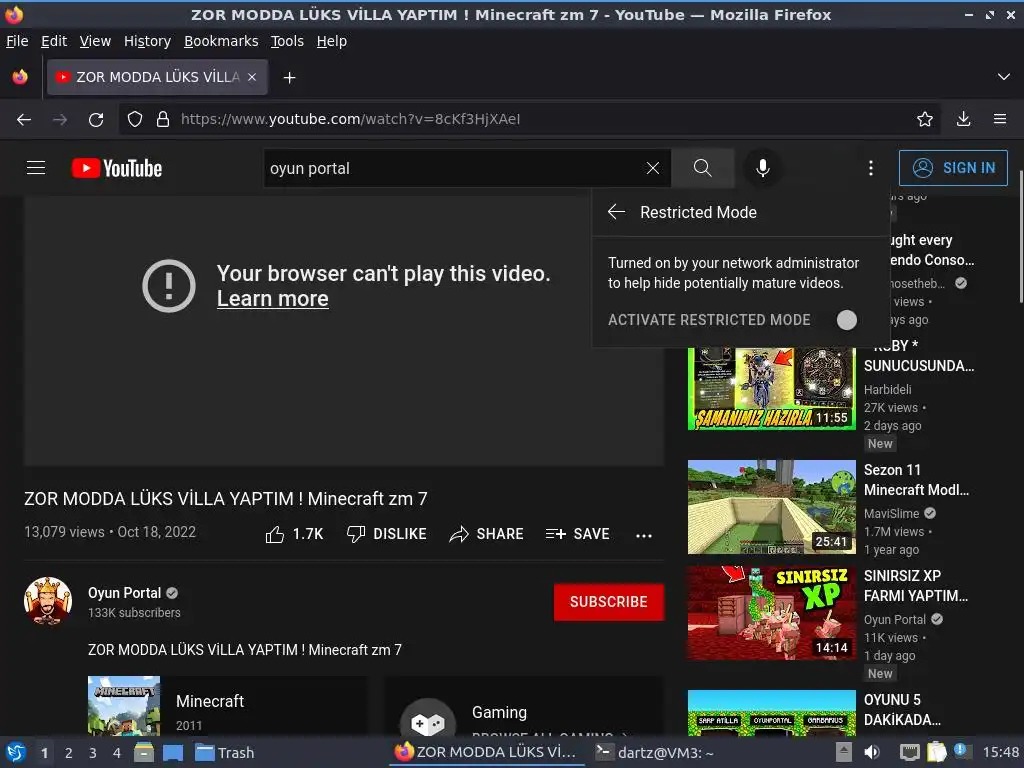Viewport: 1024px width, 768px height.
Task: Open the file manager taskbar icon
Action: 144,752
